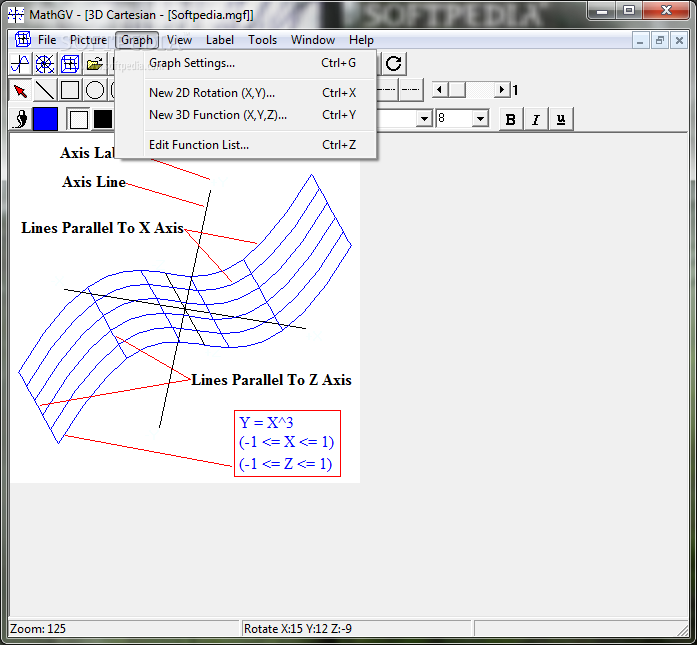The image size is (697, 645).
Task: Toggle bold text formatting
Action: click(x=511, y=119)
